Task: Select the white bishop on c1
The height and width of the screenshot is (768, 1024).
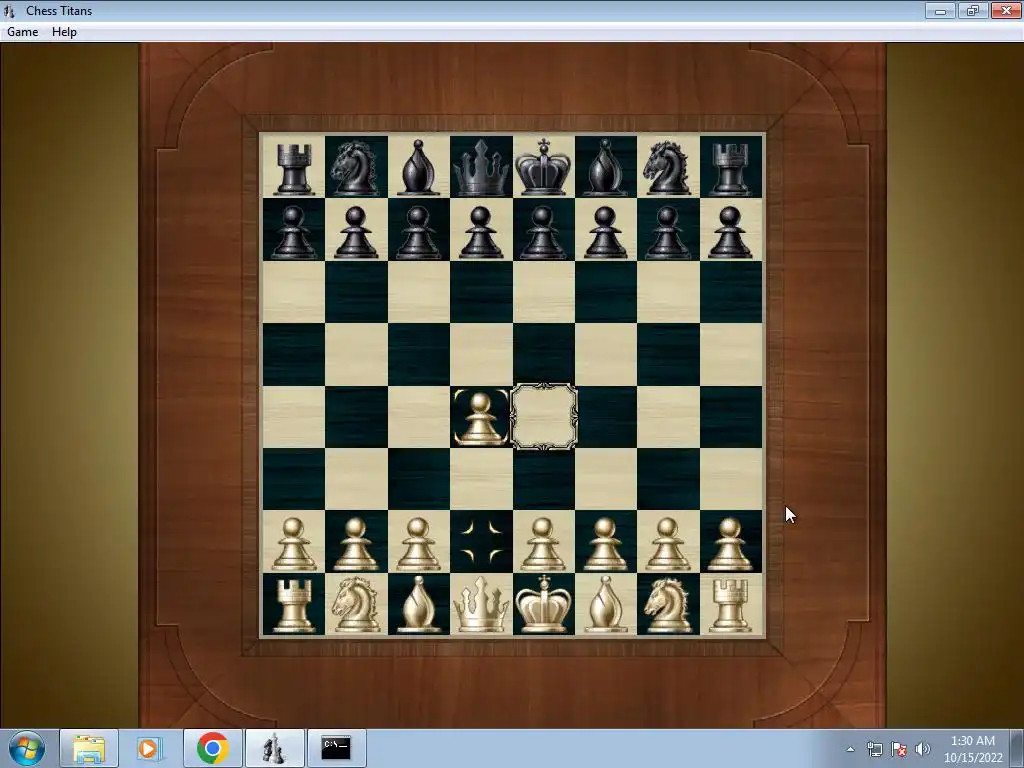Action: 419,605
